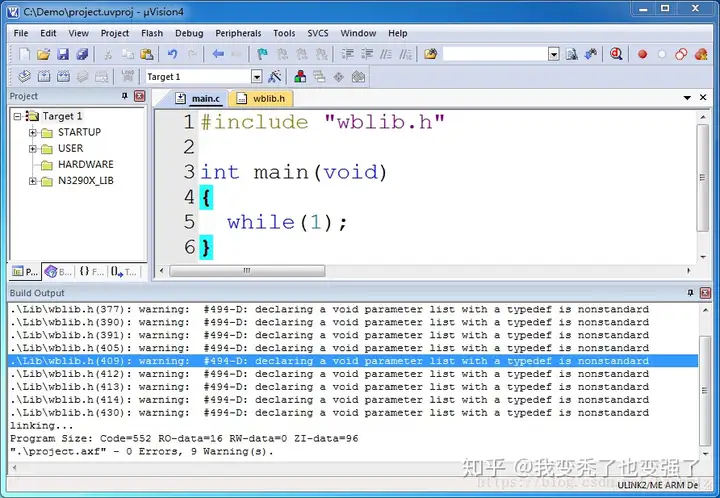Screen dimensions: 720x498
Task: Click the Paste clipboard icon
Action: click(x=146, y=54)
